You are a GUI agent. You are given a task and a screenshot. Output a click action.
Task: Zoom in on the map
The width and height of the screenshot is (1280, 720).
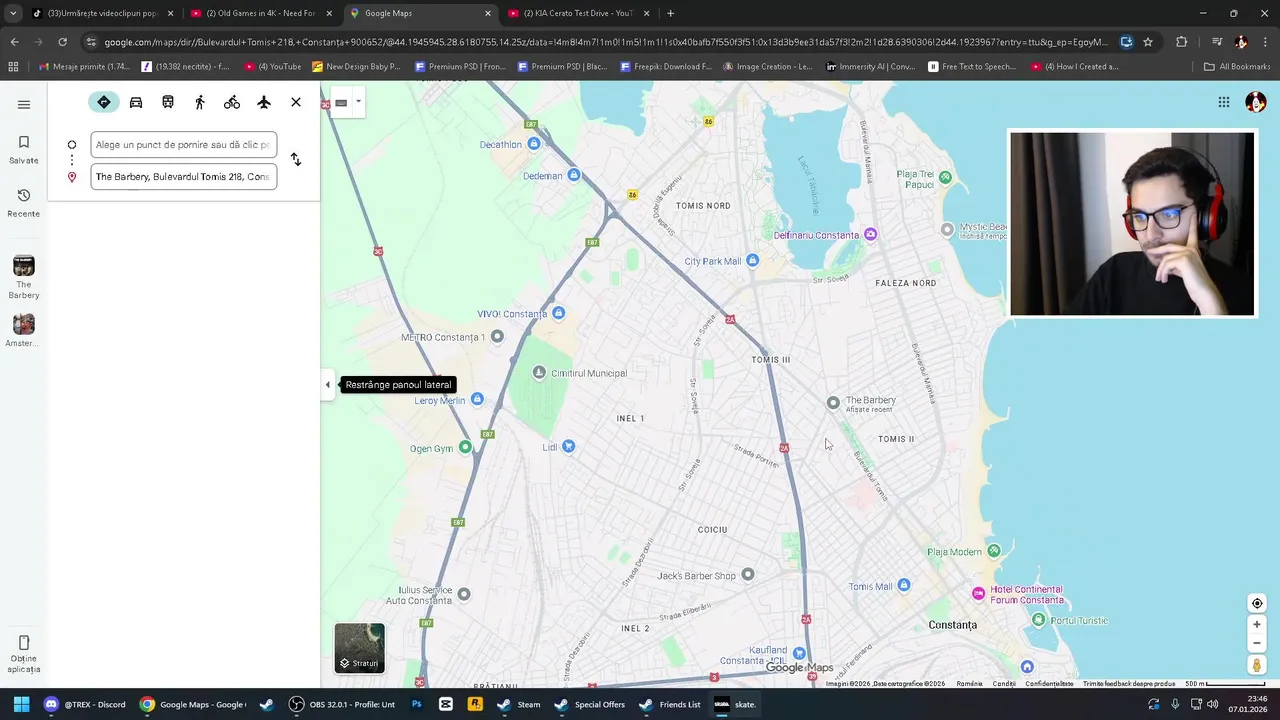[1257, 624]
